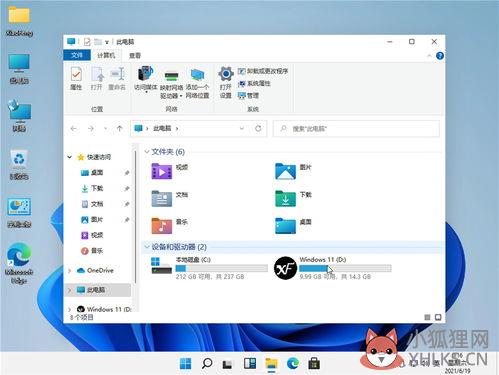499x375 pixels.
Task: Open System properties (系统属性) in ribbon
Action: coord(254,83)
